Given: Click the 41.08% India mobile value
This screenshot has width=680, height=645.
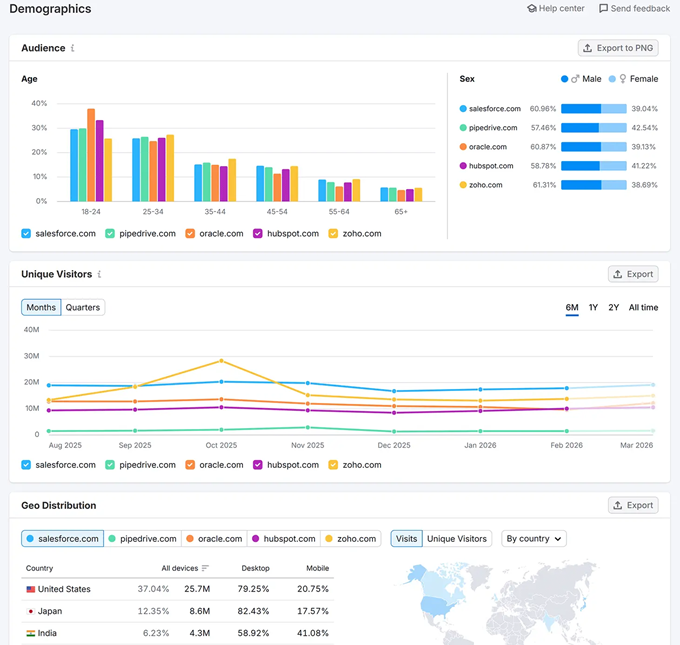Looking at the screenshot, I should pos(313,633).
